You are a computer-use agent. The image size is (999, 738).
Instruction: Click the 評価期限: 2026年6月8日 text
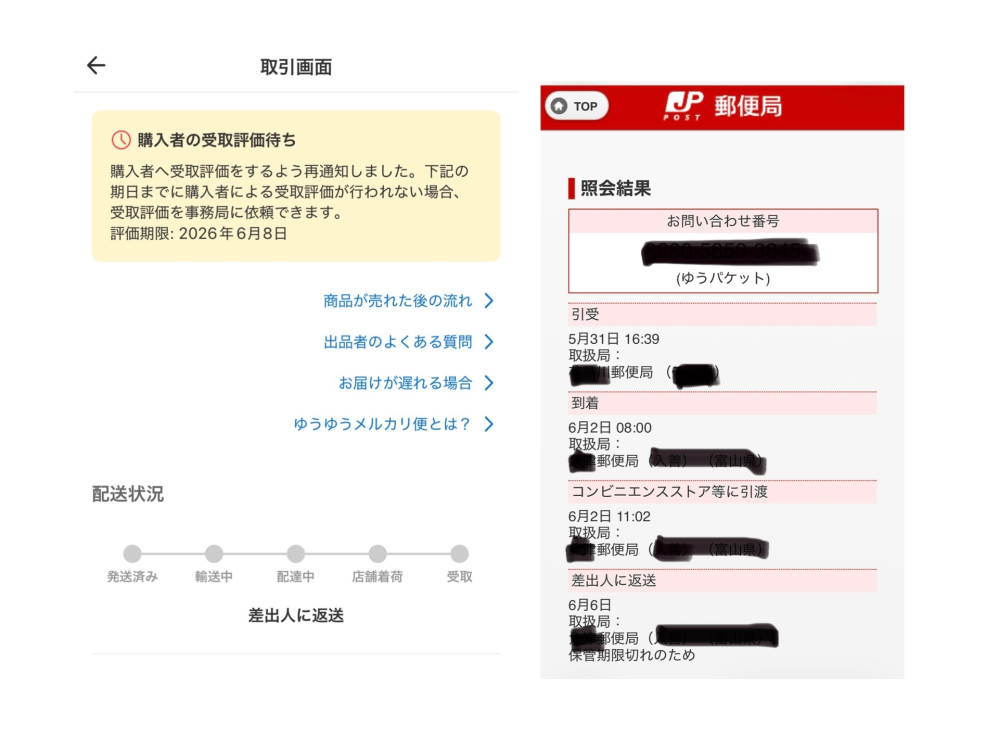tap(199, 234)
